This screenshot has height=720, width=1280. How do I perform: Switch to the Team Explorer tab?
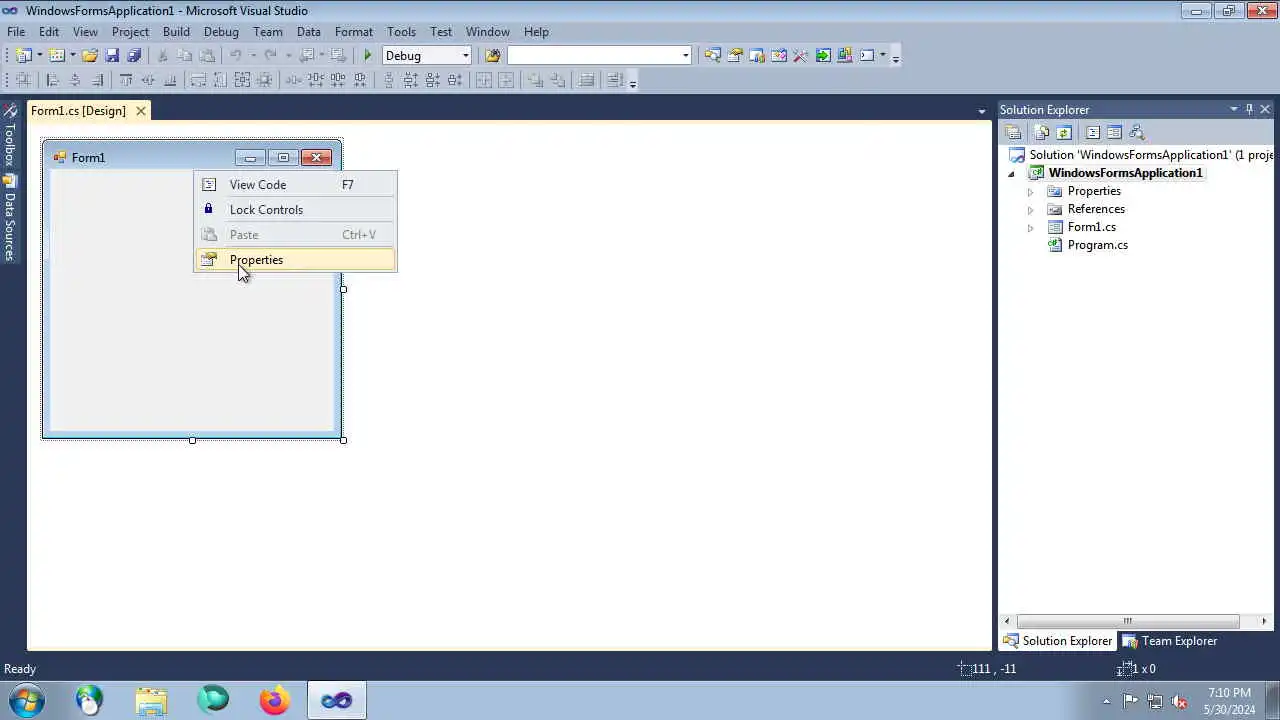point(1169,641)
